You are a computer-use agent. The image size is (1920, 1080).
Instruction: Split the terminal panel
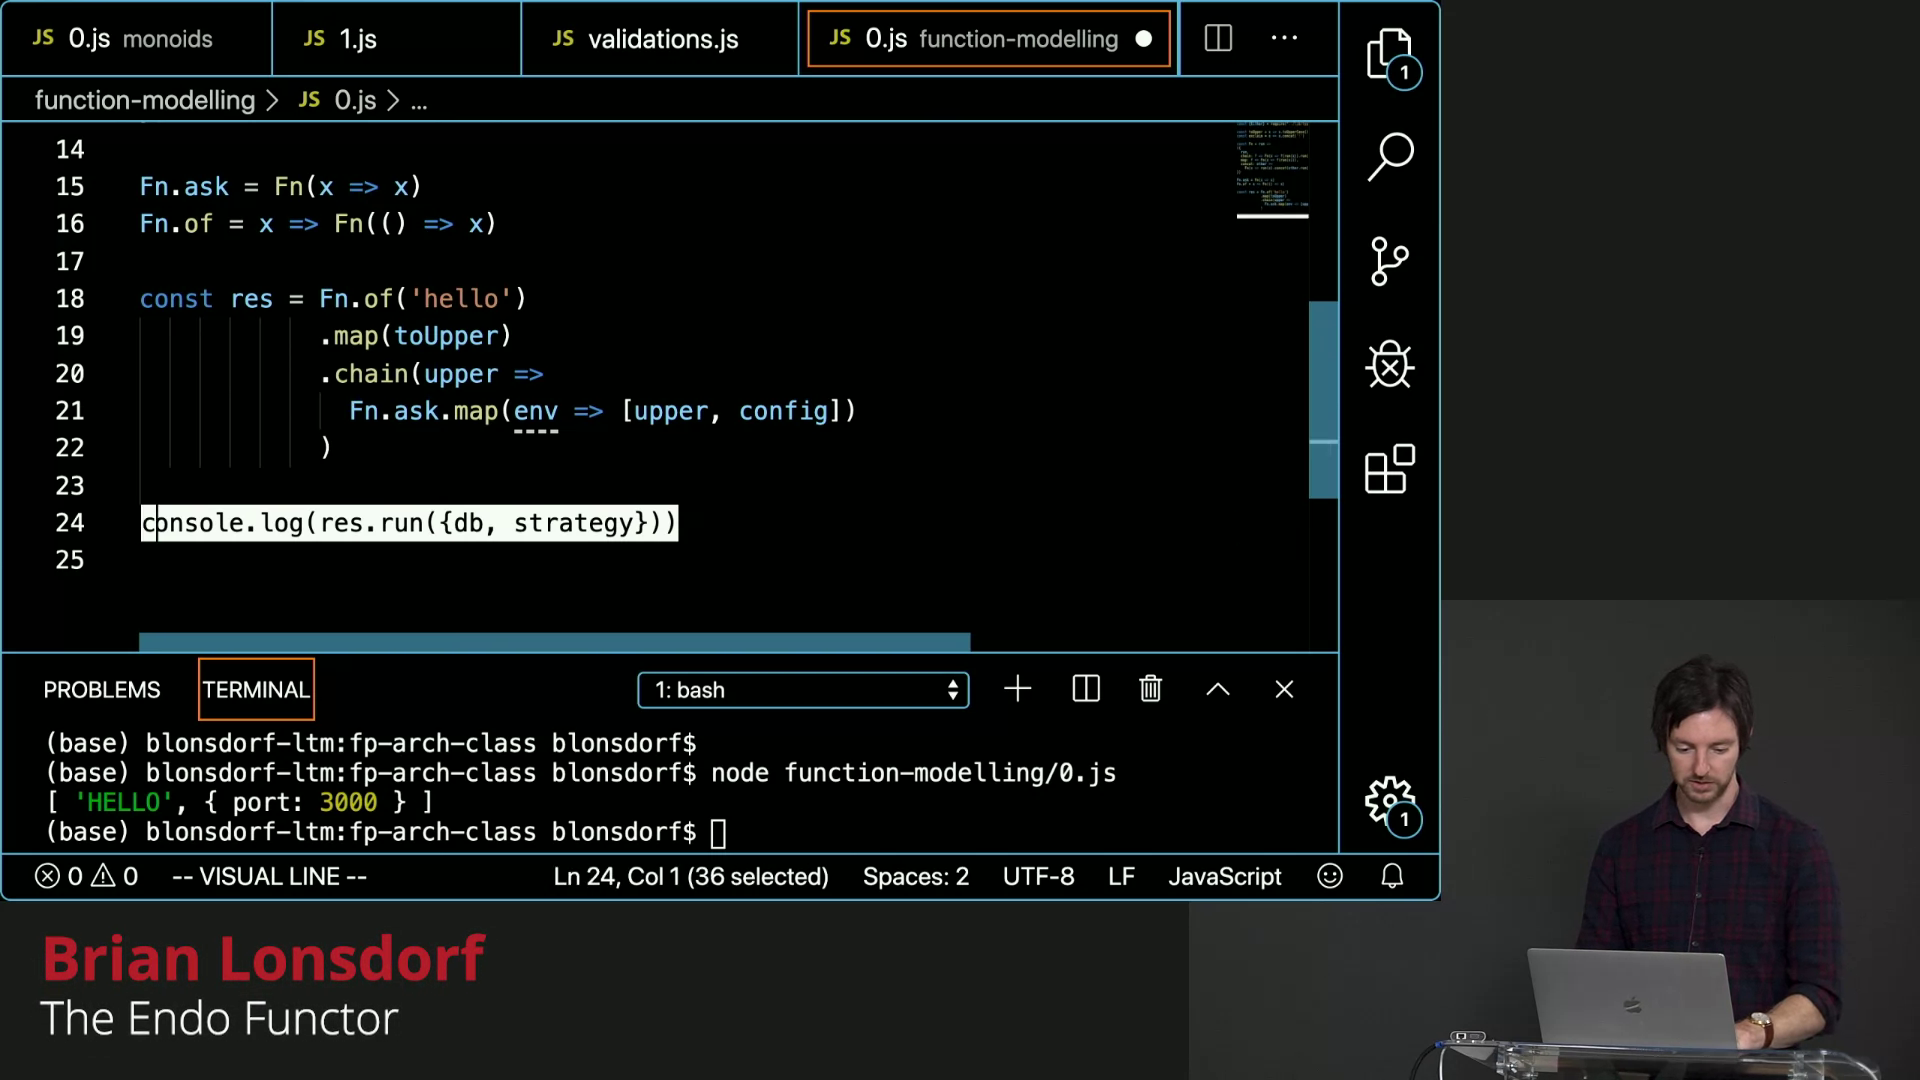click(1086, 689)
